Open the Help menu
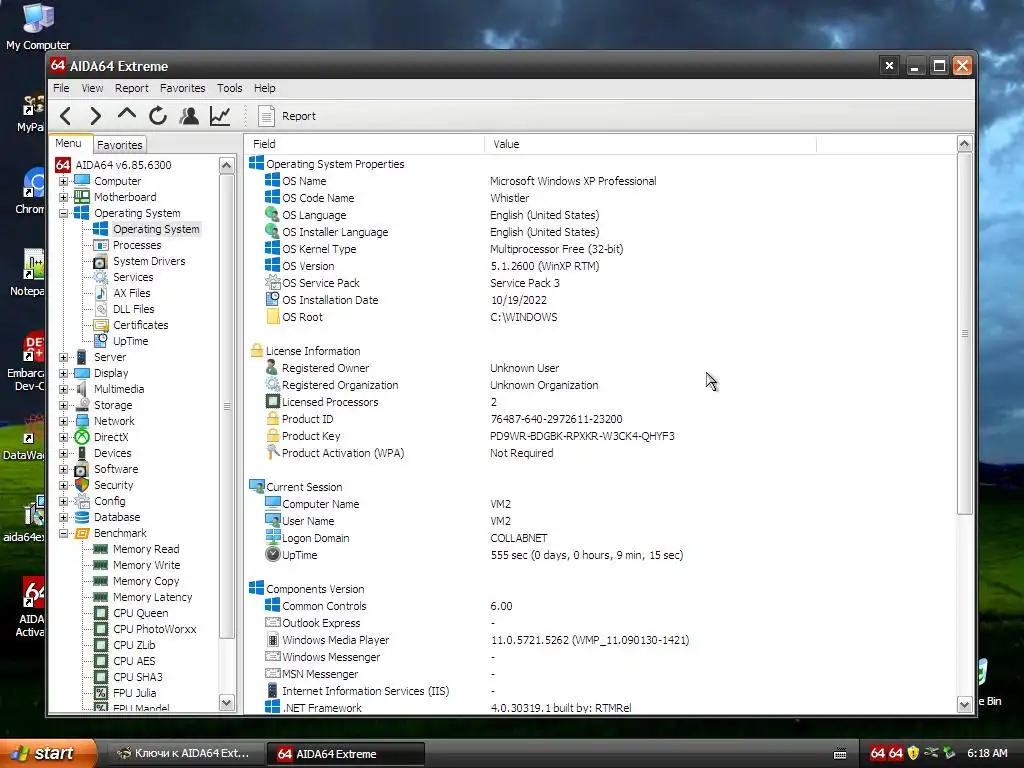Viewport: 1024px width, 768px height. 264,88
